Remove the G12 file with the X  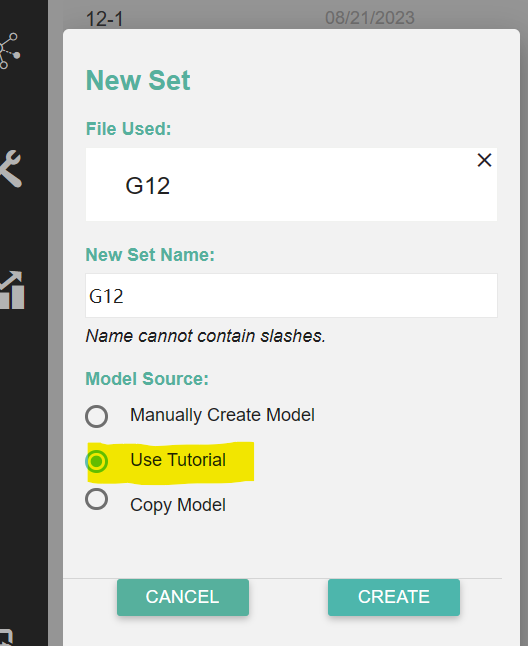484,160
